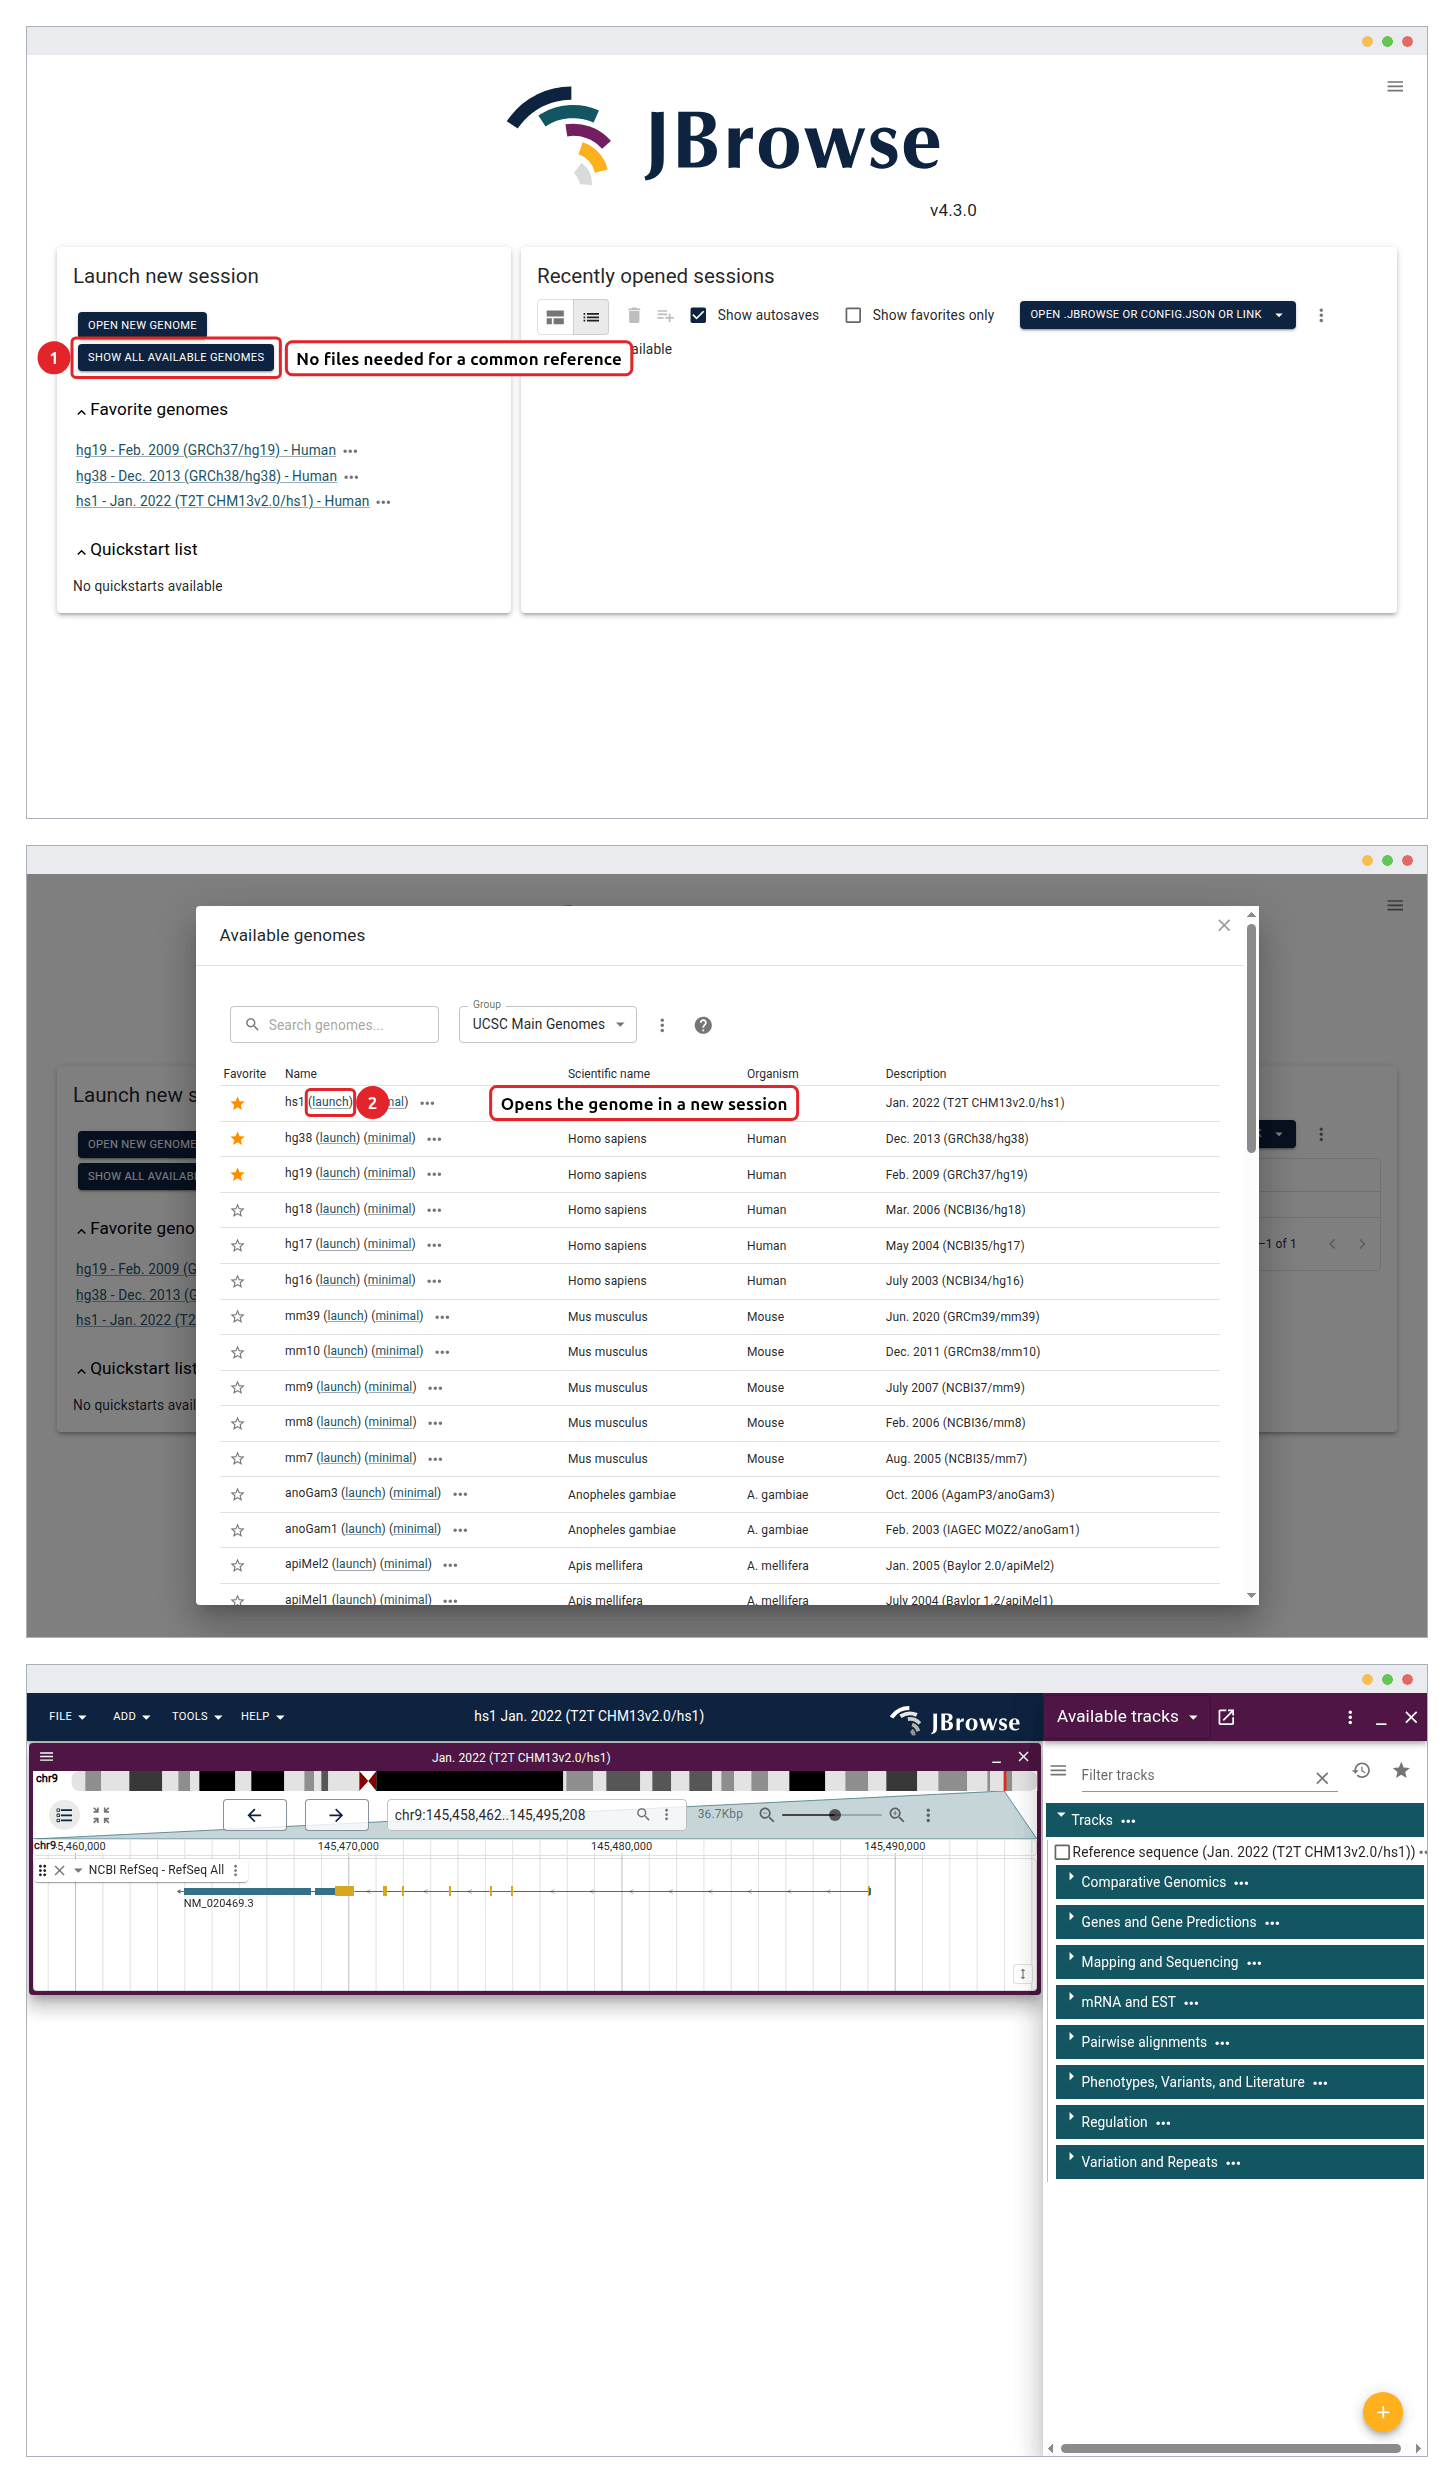Open the ADD menu
The width and height of the screenshot is (1454, 2483).
pos(131,1716)
